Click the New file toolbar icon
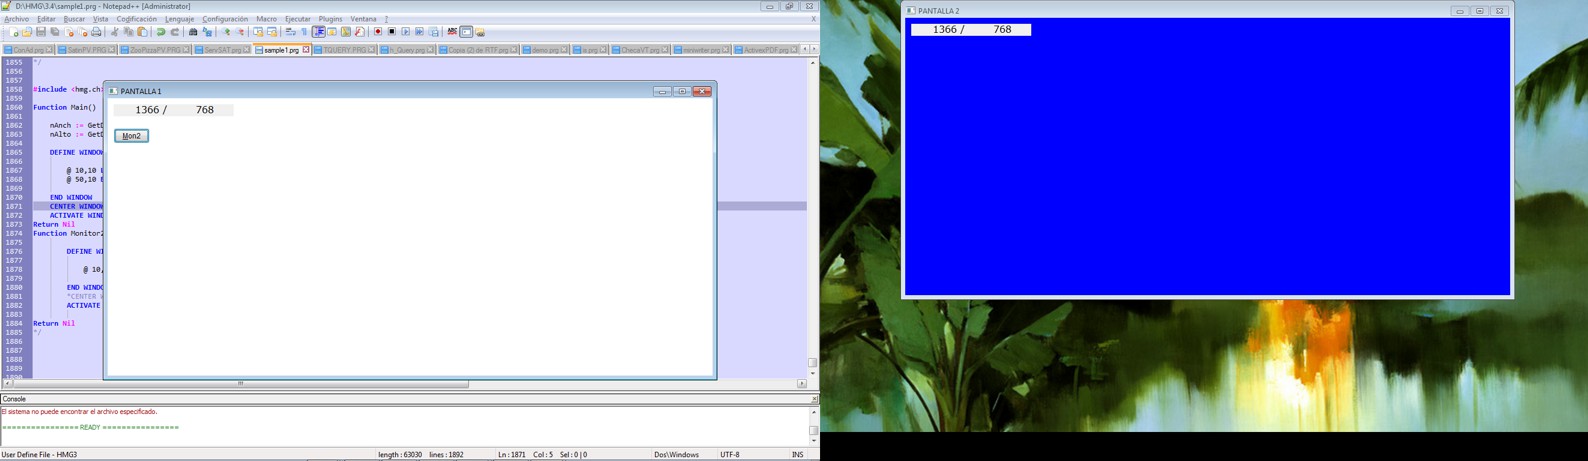Image resolution: width=1588 pixels, height=461 pixels. (13, 32)
